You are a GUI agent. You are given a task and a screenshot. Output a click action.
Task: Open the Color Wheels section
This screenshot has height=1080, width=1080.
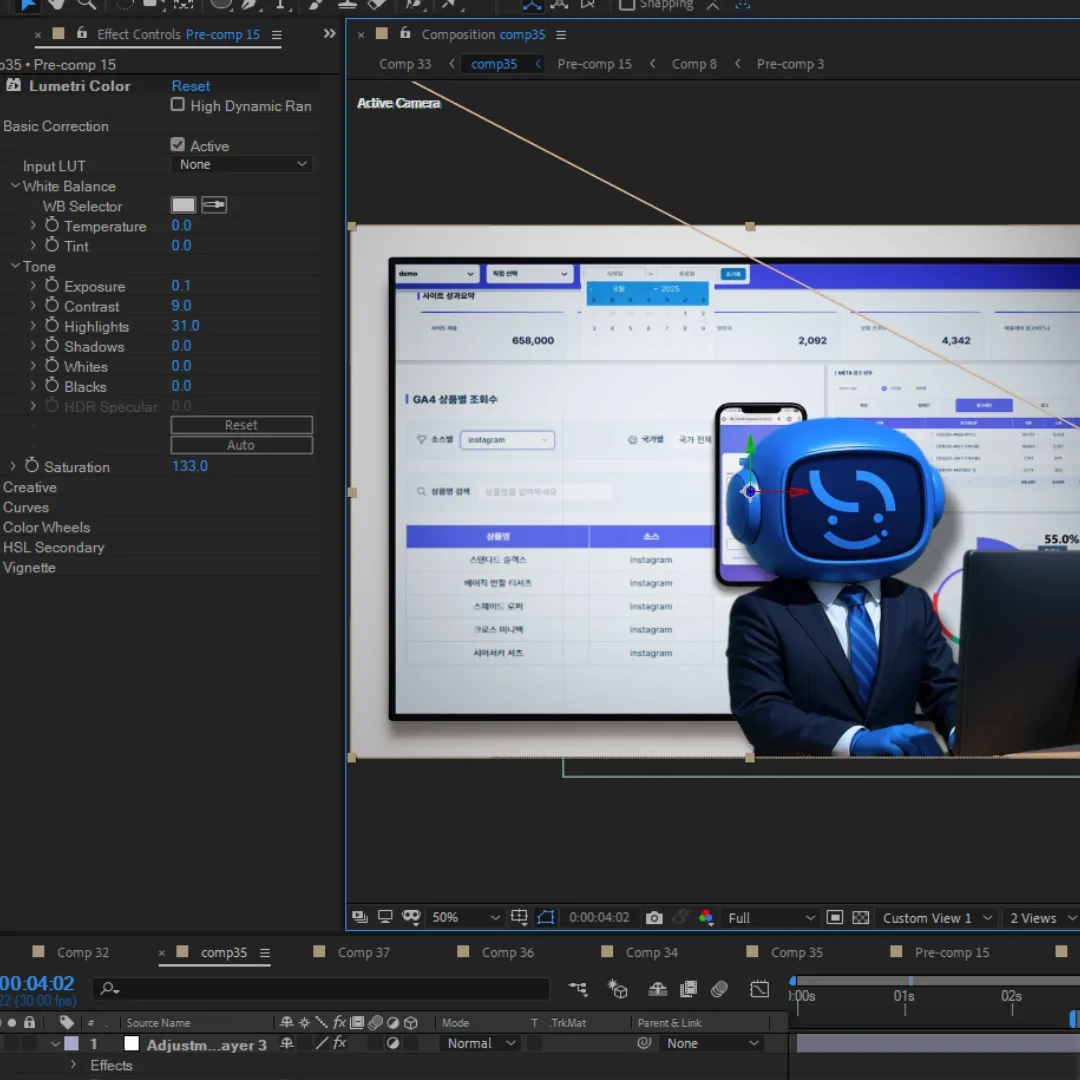46,527
